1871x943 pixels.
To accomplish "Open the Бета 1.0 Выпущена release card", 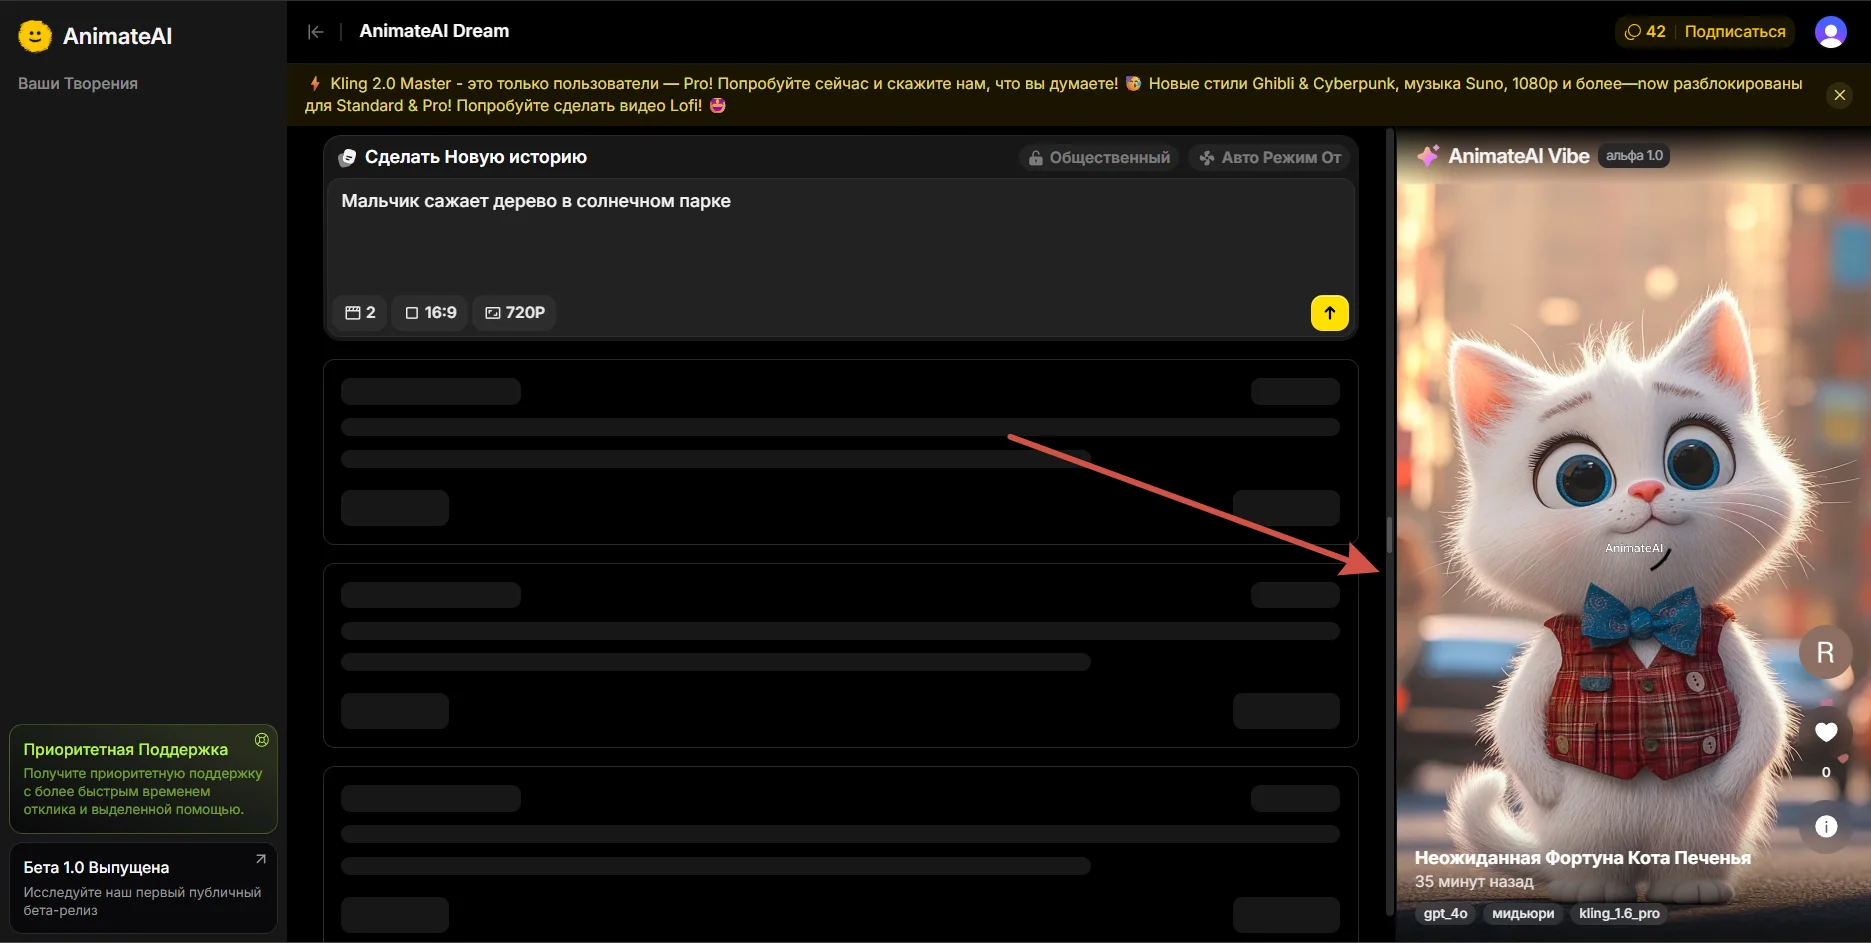I will point(143,887).
